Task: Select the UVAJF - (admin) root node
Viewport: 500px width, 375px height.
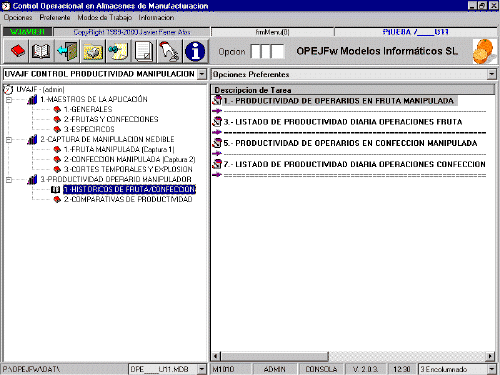Action: 40,89
